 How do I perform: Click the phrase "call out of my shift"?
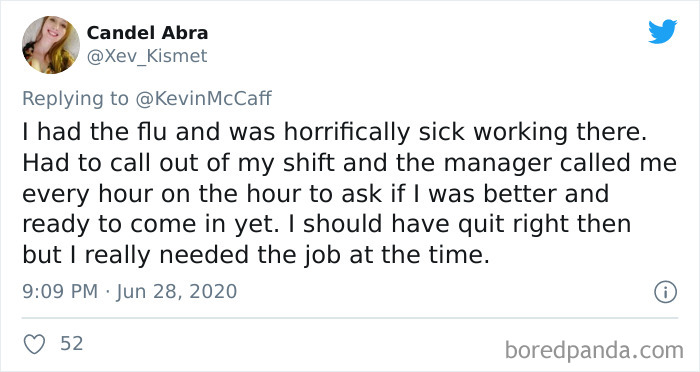[x=222, y=163]
